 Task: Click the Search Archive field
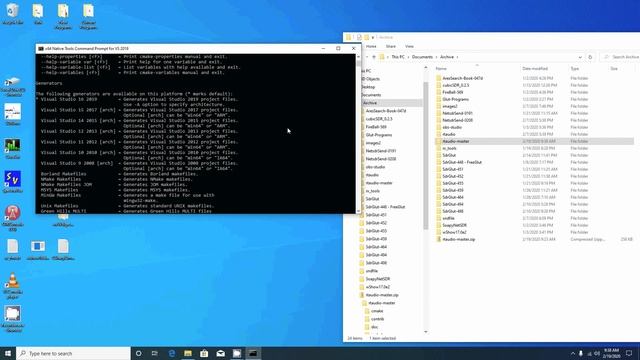click(620, 57)
